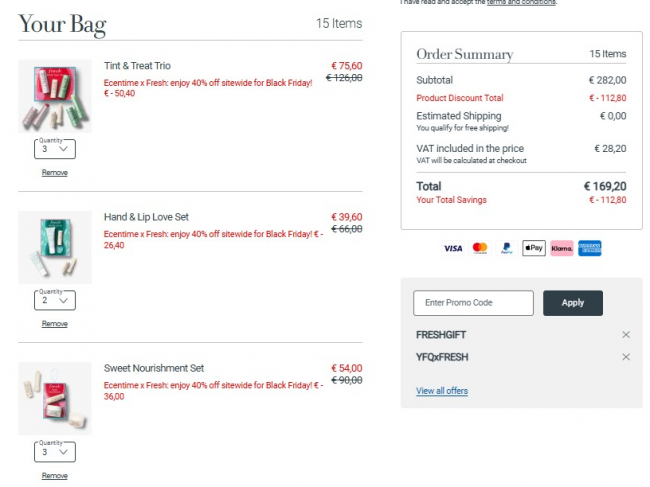Open quantity dropdown for Hand & Lip Love Set
Image resolution: width=650 pixels, height=487 pixels.
tap(55, 300)
